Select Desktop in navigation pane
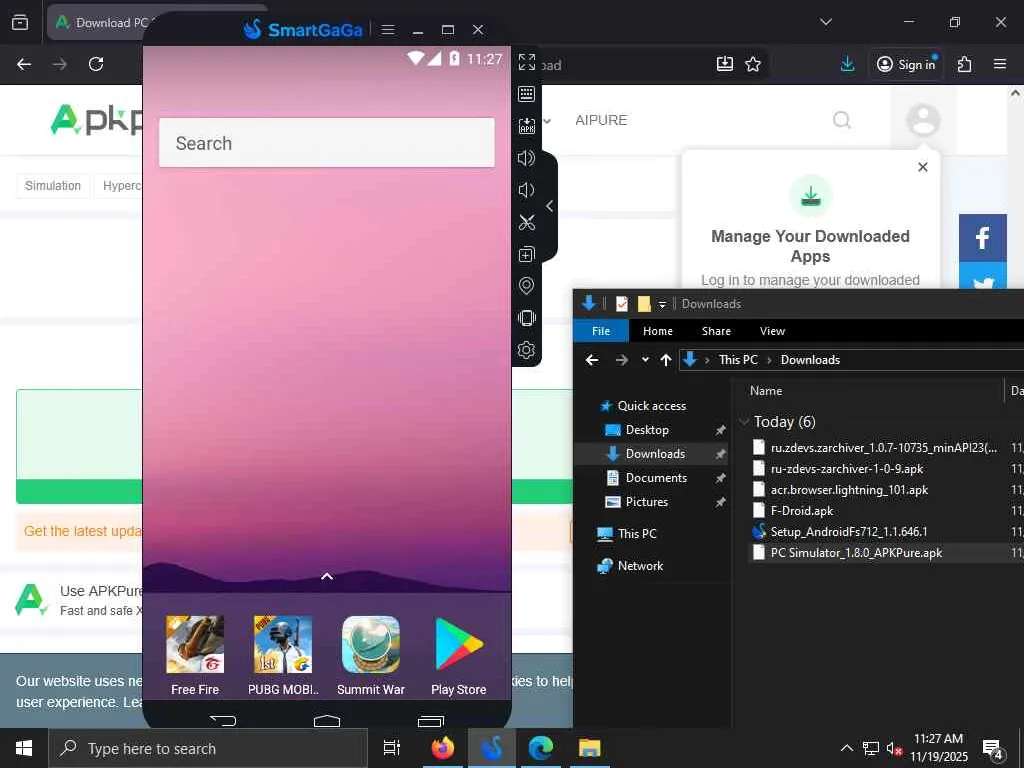Screen dimensions: 1024x768 [x=647, y=430]
